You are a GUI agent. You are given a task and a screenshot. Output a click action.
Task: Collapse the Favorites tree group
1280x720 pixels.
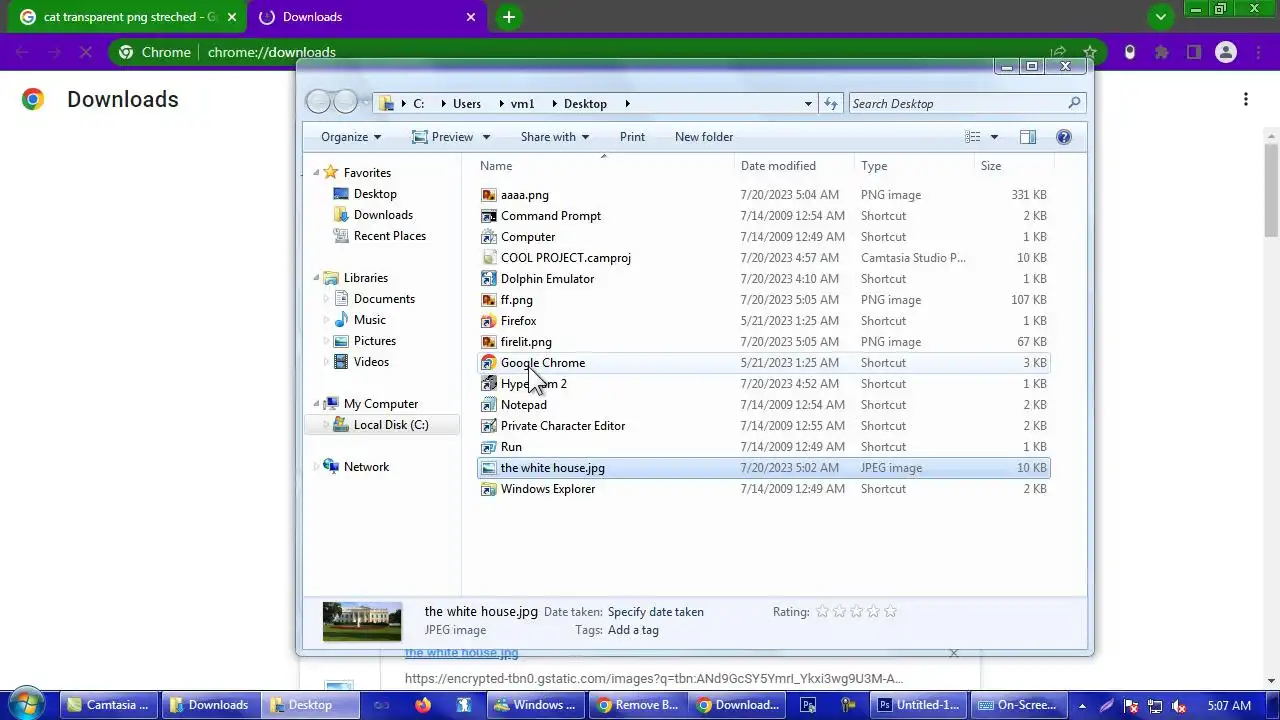pos(316,173)
